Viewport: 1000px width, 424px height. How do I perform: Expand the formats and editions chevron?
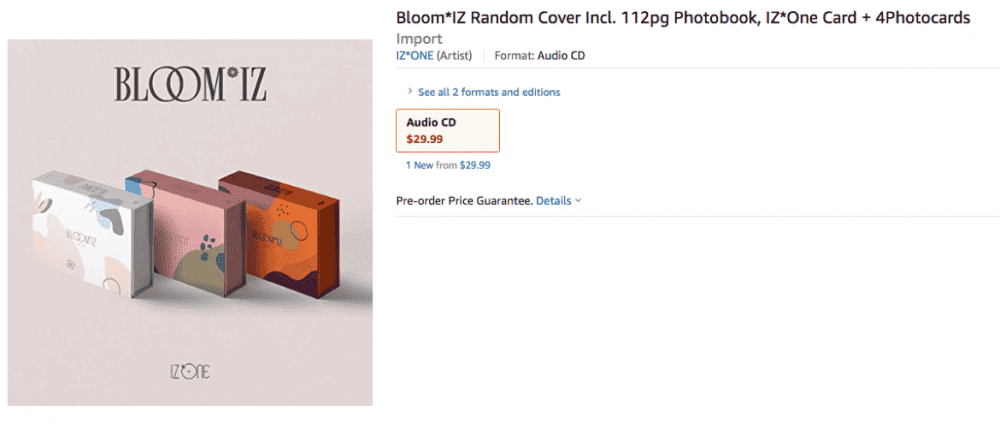point(410,92)
